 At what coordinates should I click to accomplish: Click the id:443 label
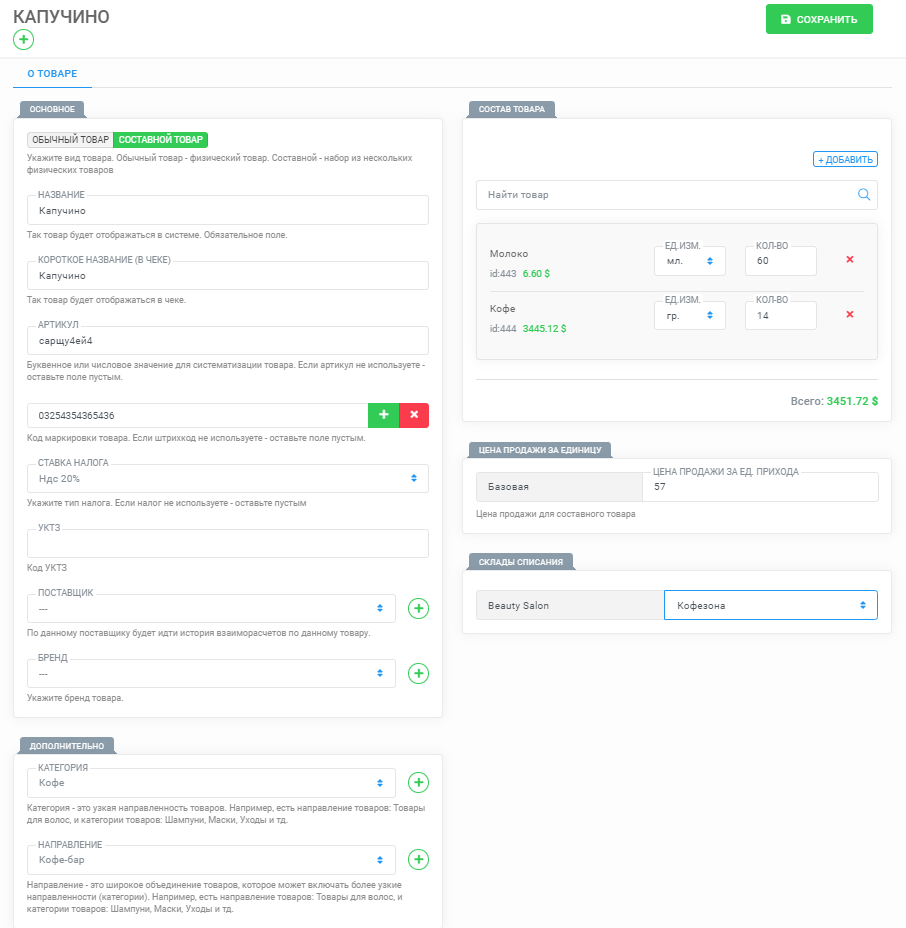click(x=503, y=273)
